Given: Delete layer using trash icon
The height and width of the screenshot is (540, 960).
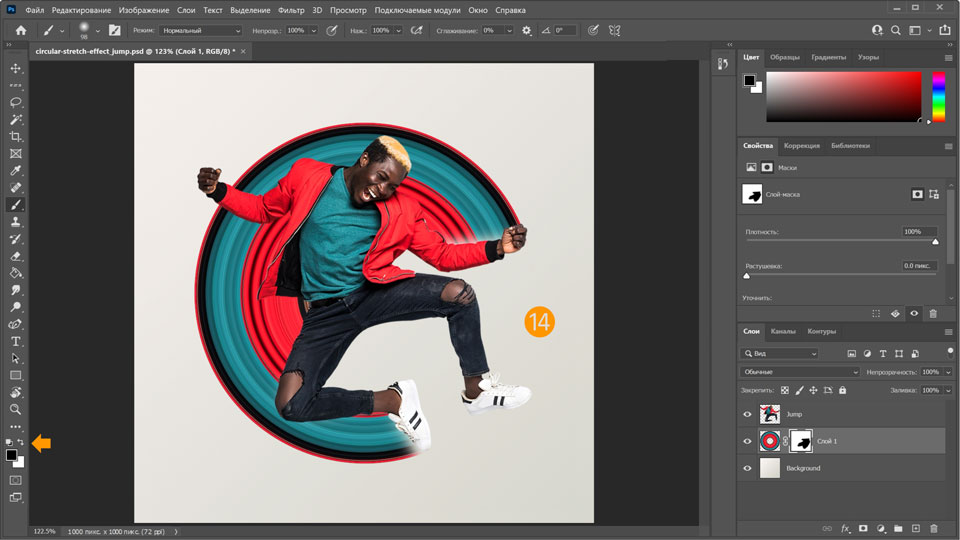Looking at the screenshot, I should 934,528.
